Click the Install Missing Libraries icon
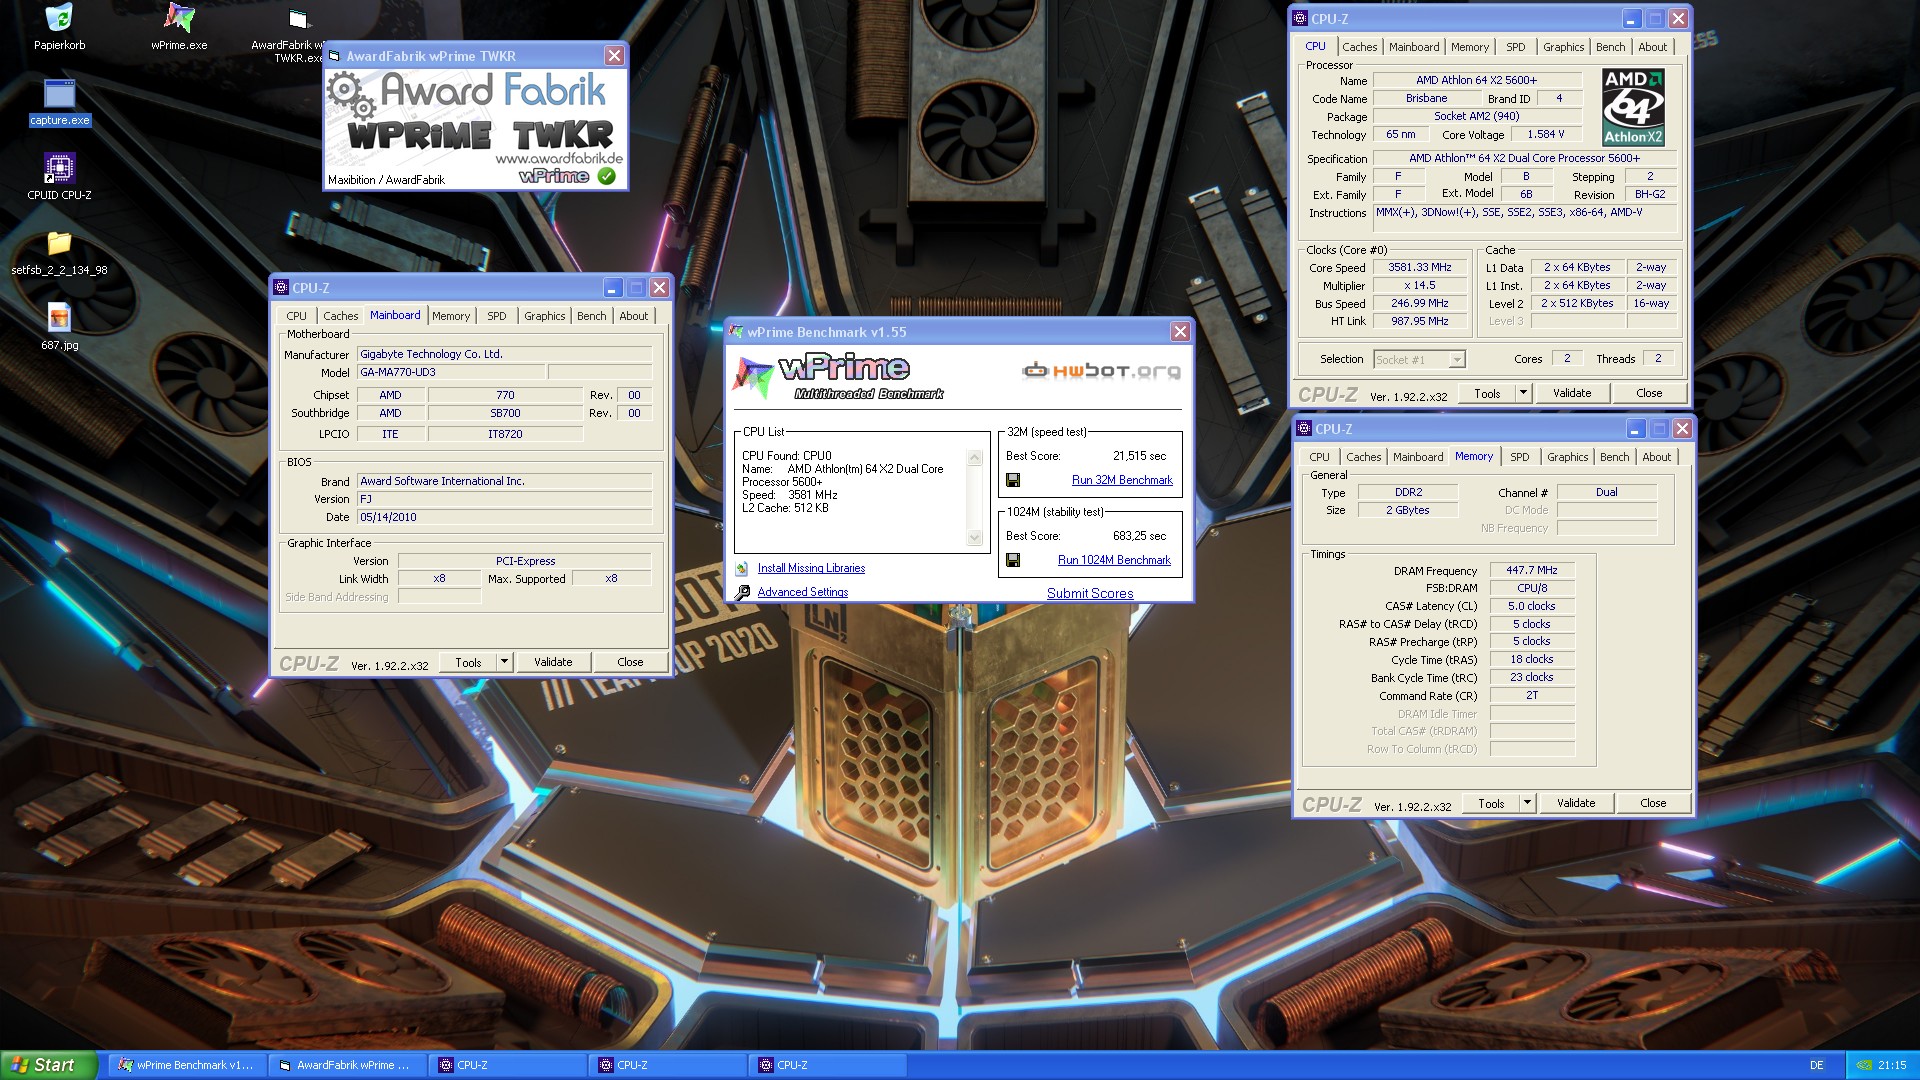1920x1080 pixels. coord(742,568)
